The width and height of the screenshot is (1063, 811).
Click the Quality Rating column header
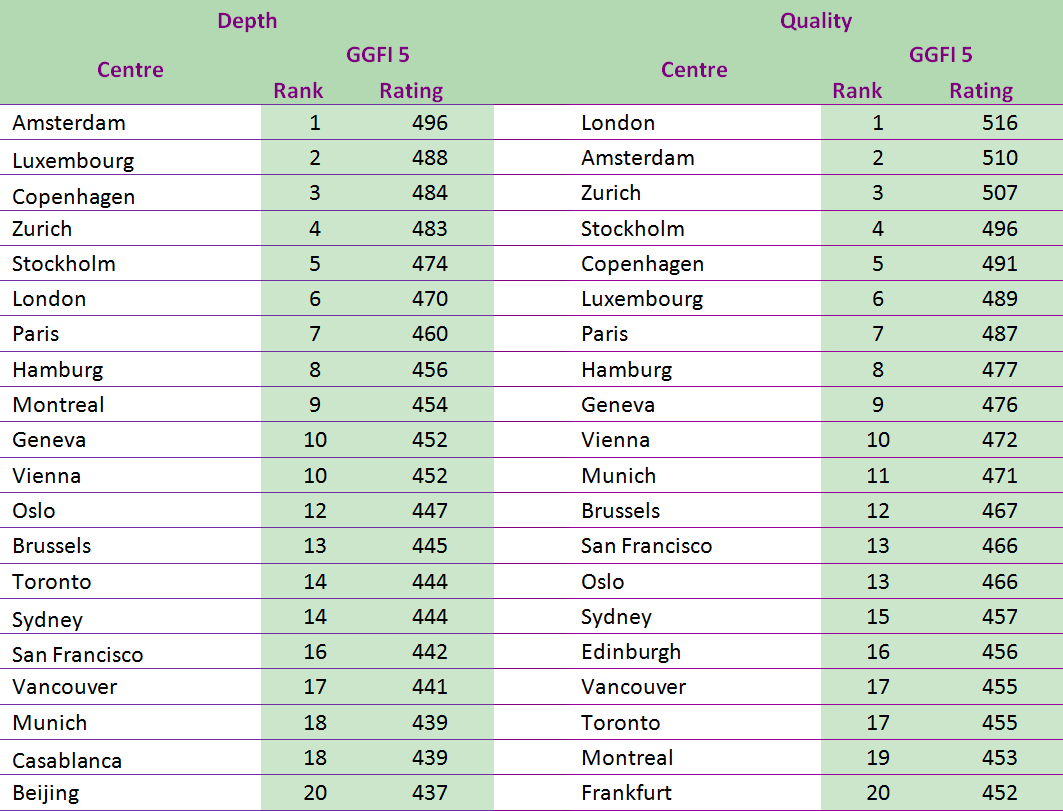pyautogui.click(x=980, y=90)
